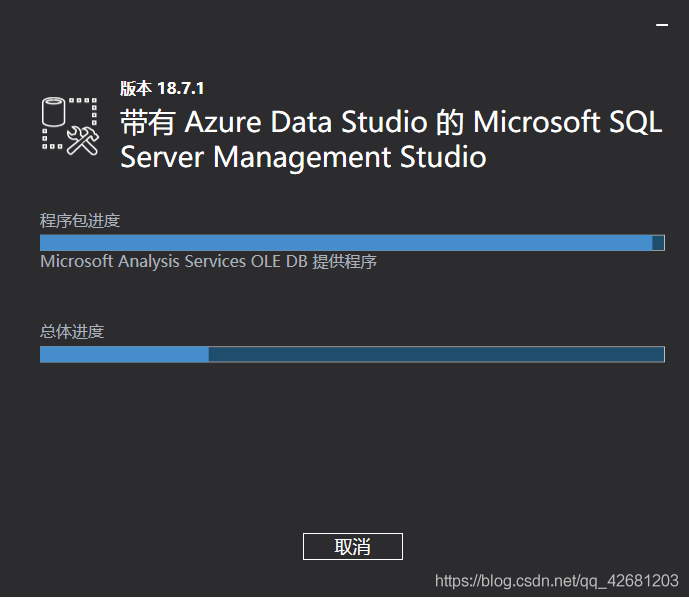Viewport: 689px width, 600px height.
Task: Click Microsoft Analysis Services OLE DB status text
Action: (173, 262)
